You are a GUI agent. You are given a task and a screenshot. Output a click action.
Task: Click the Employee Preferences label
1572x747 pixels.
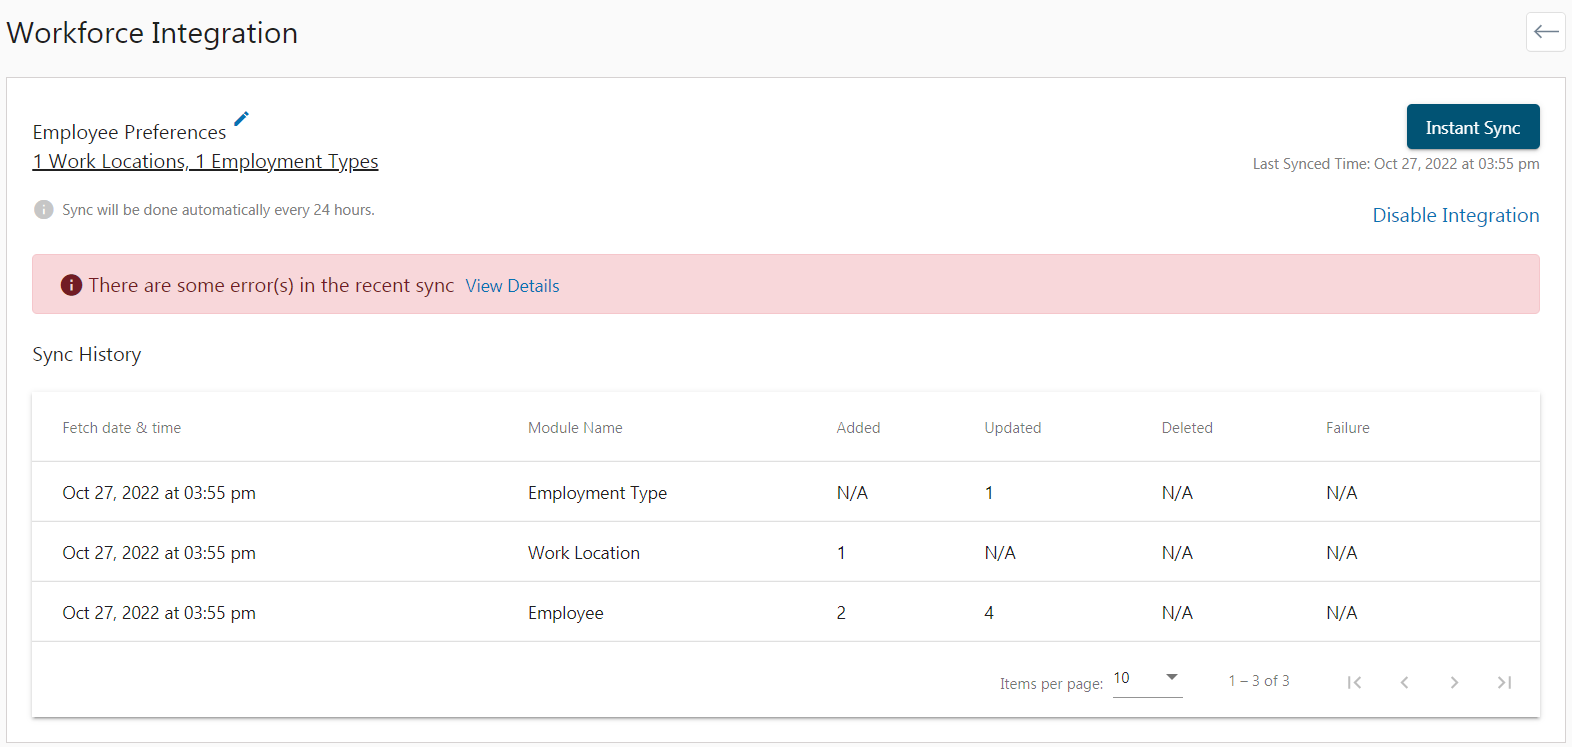pos(129,132)
